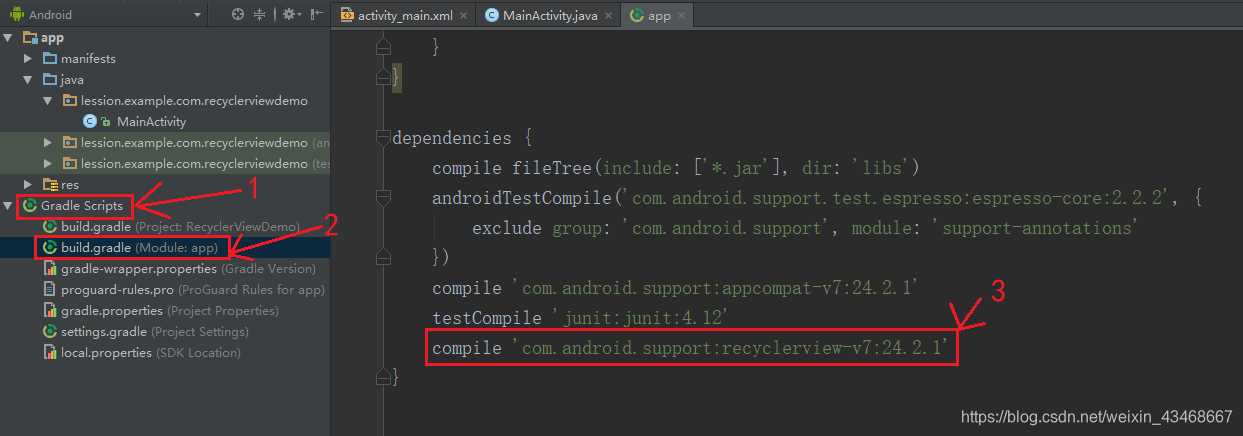
Task: Select the manifests folder icon
Action: click(50, 59)
